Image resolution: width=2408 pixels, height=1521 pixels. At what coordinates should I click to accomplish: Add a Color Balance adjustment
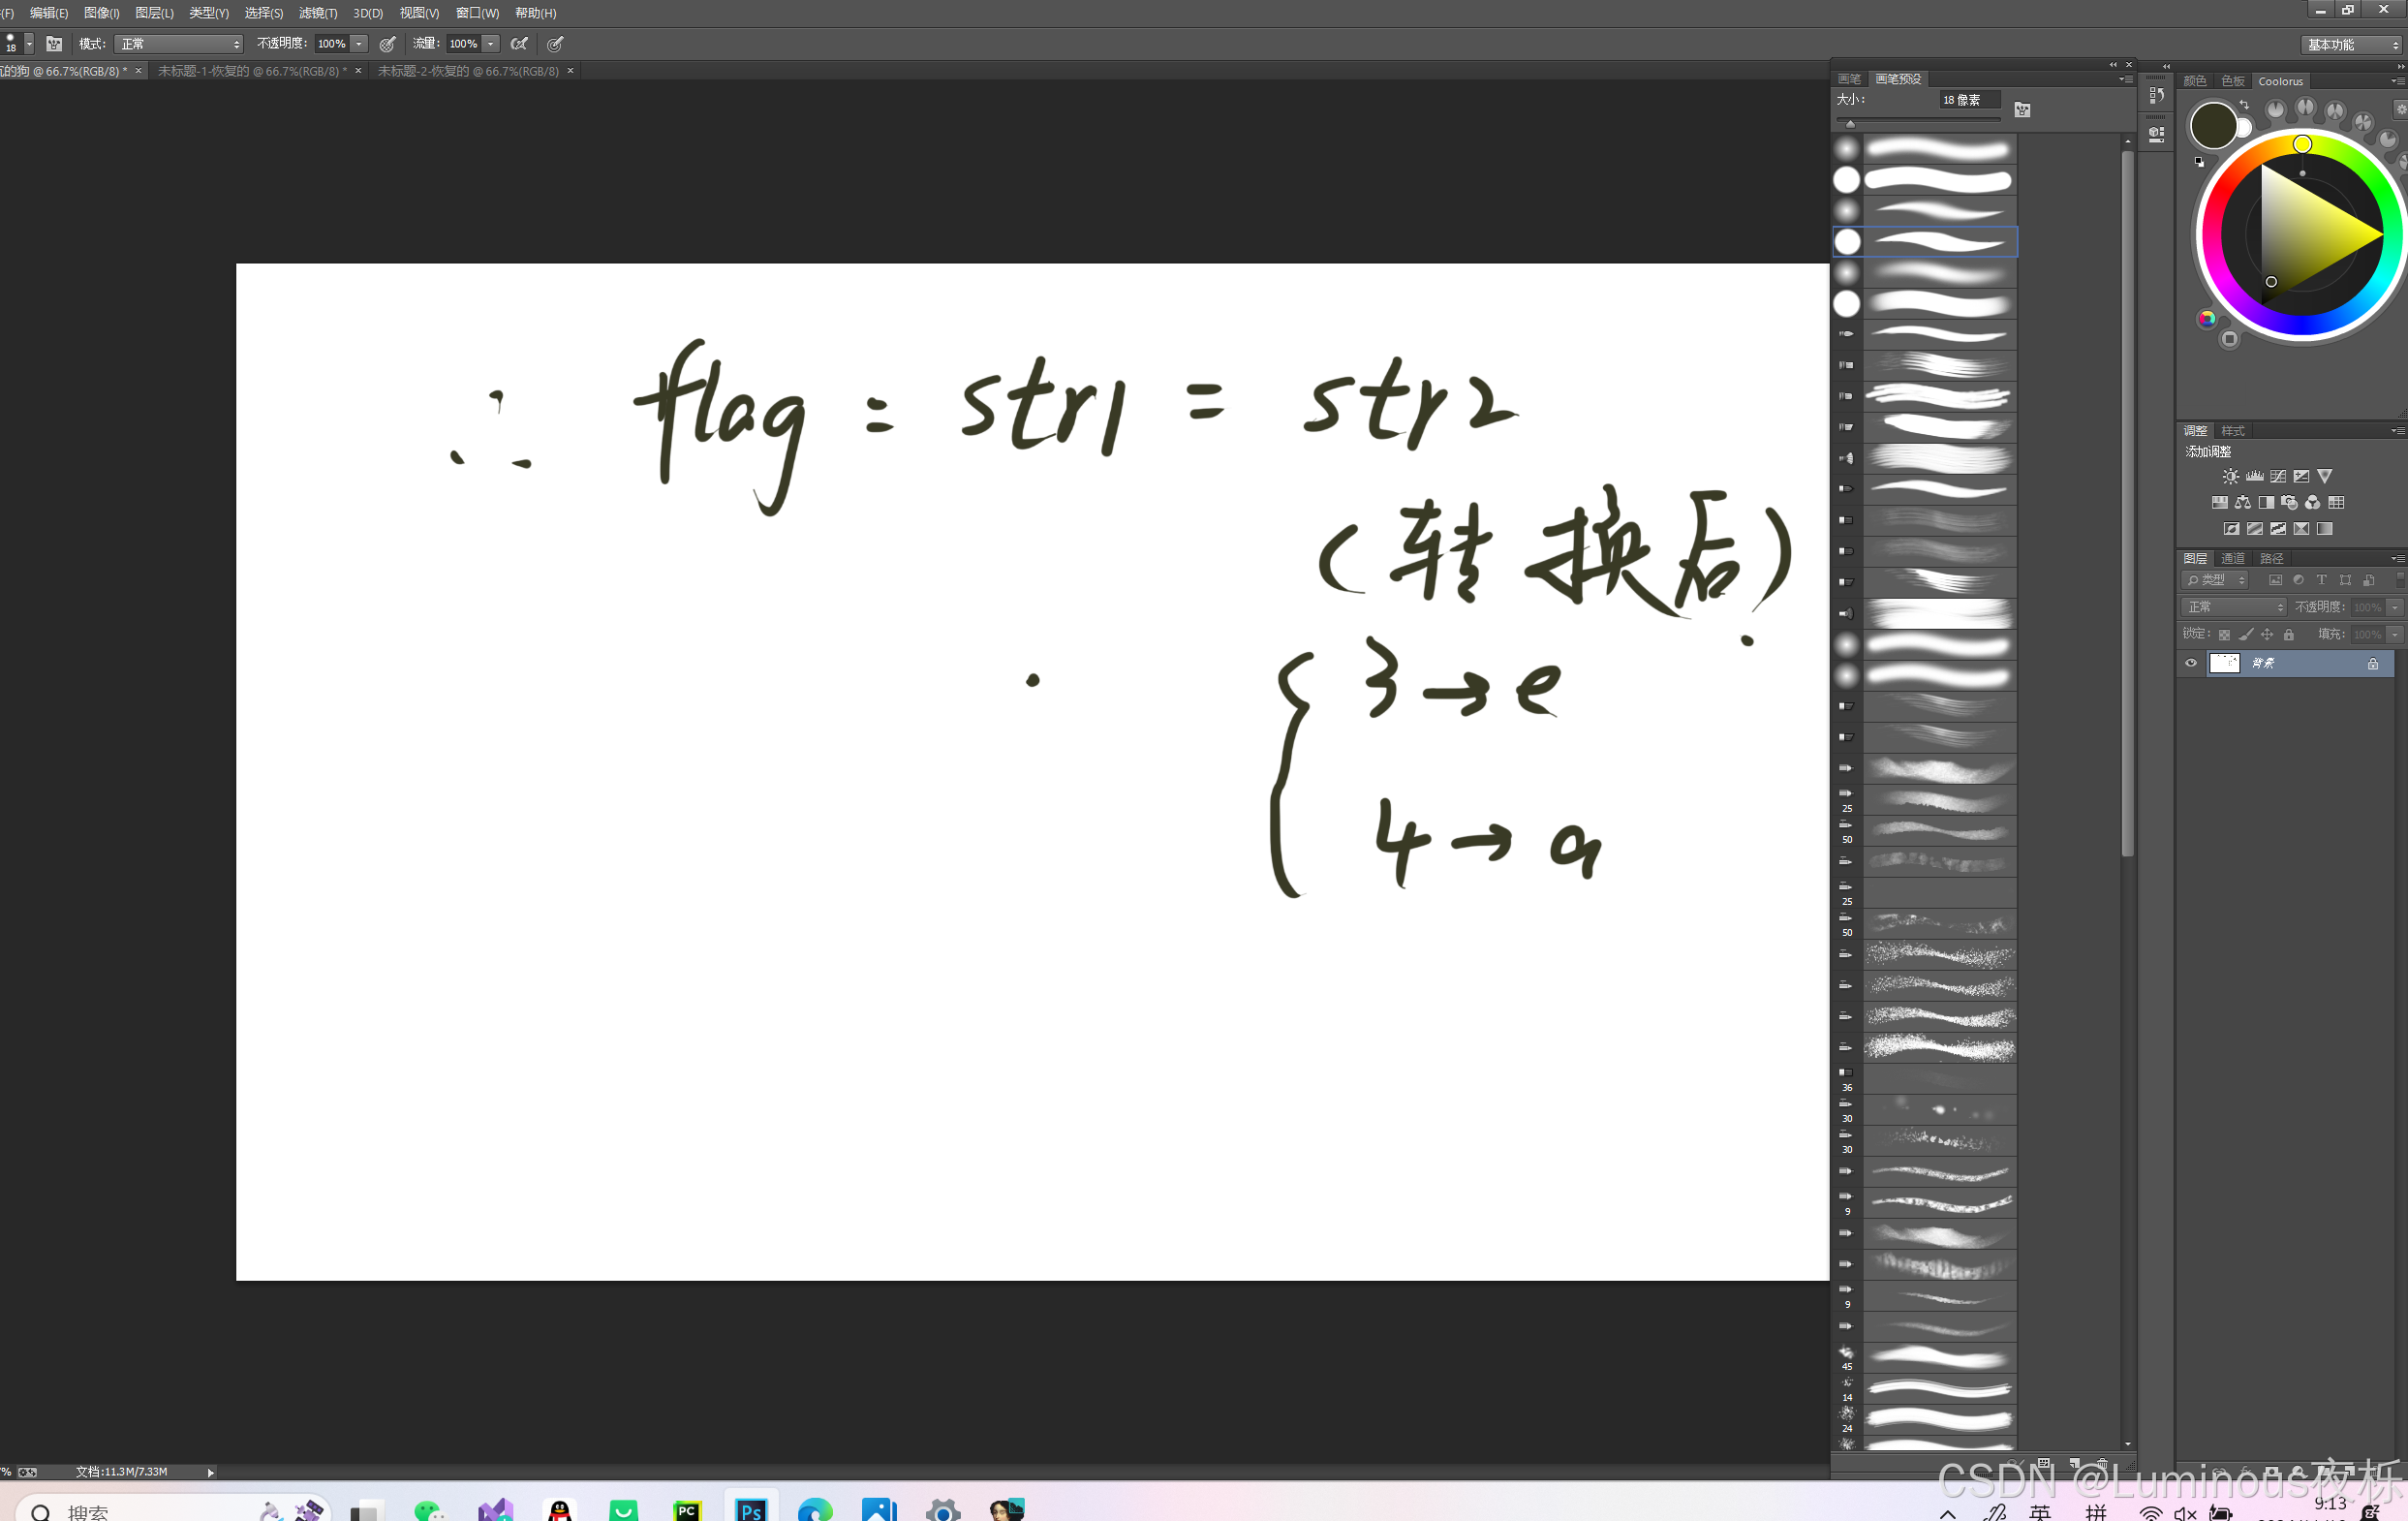[2243, 502]
